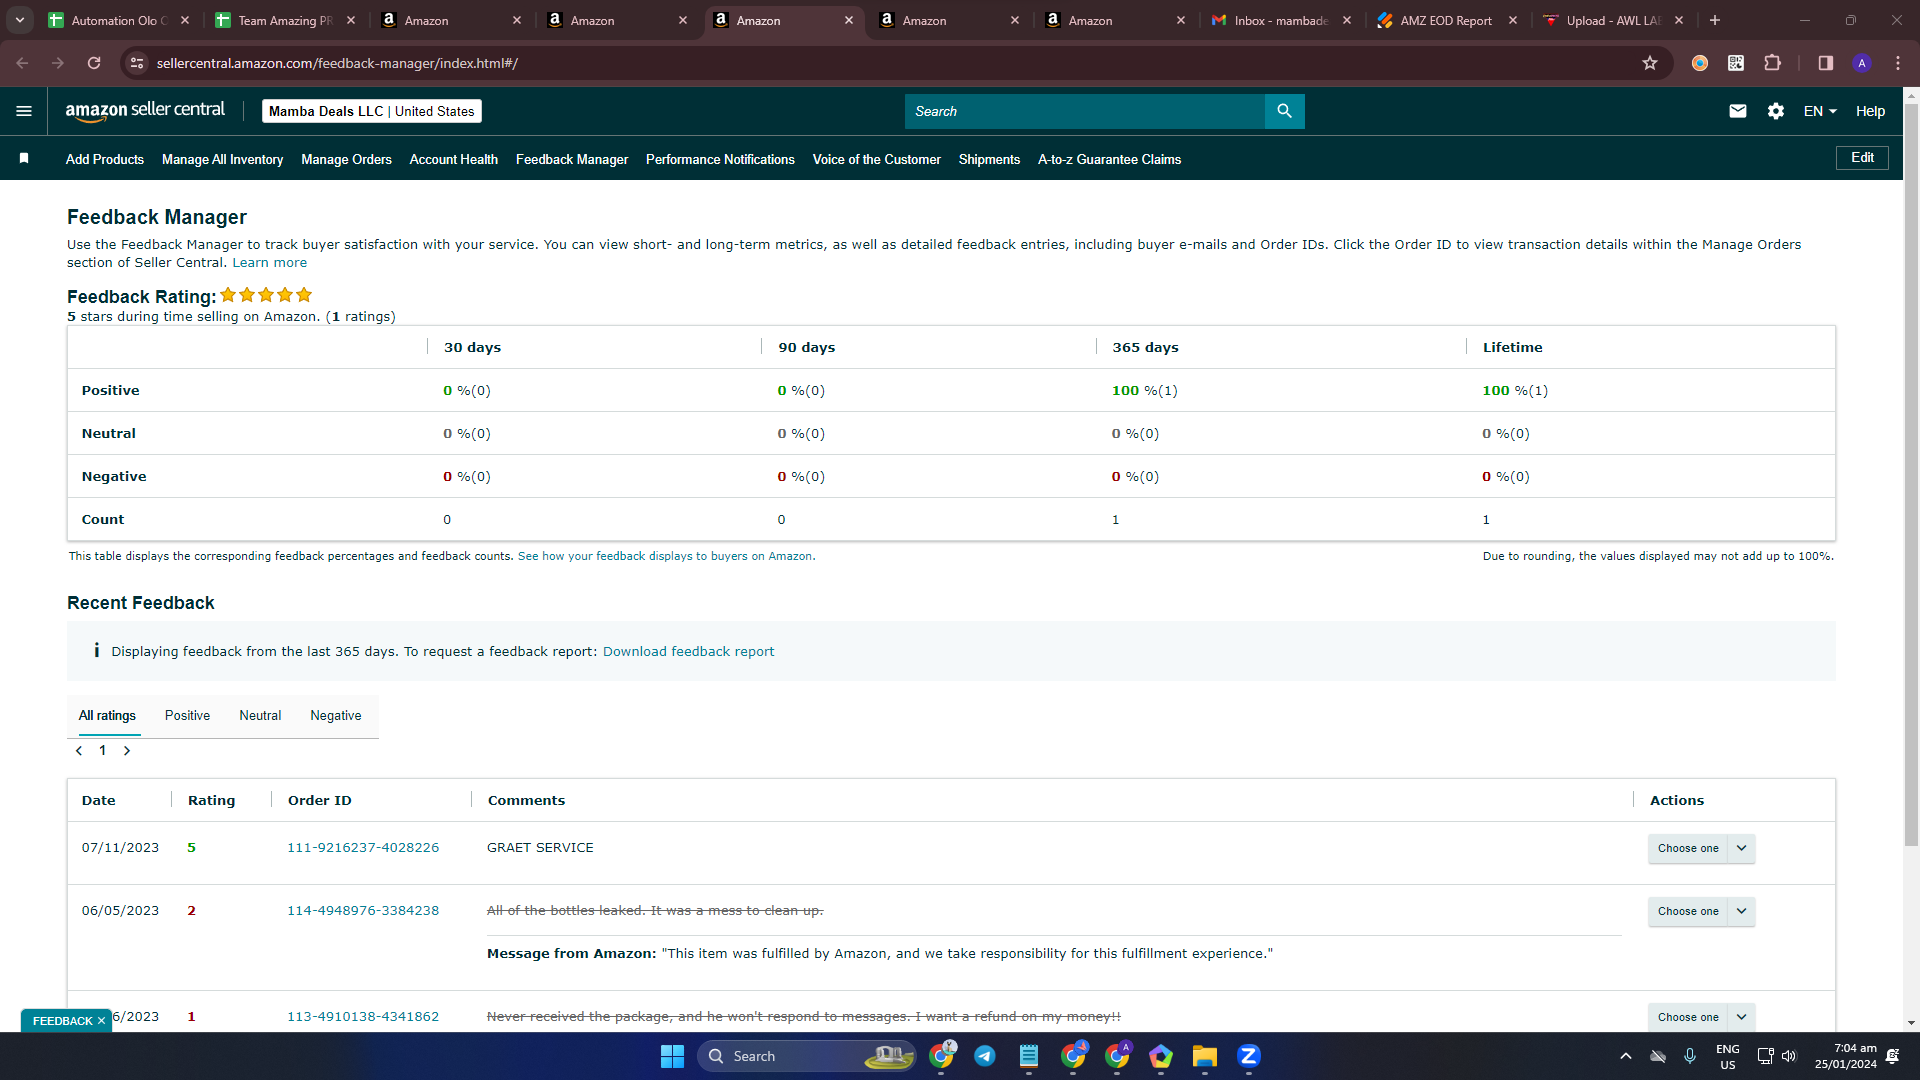Click the search magnifier button

click(1284, 111)
